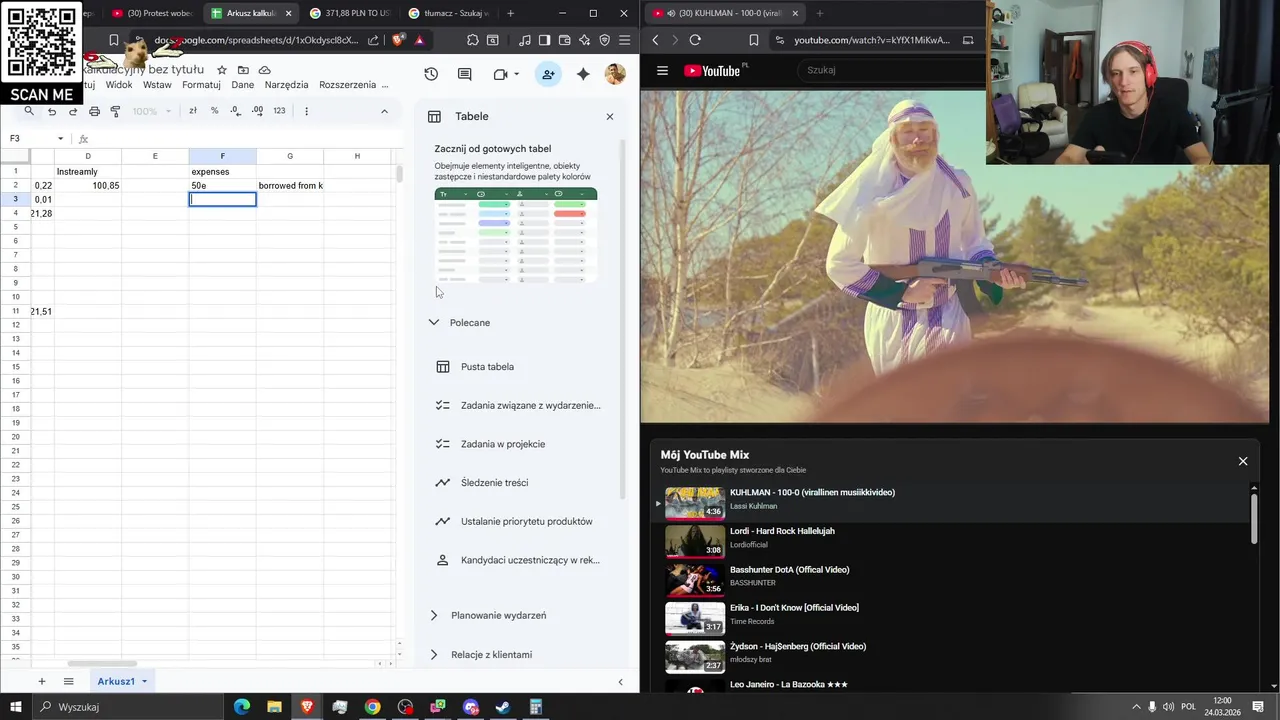
Task: Switch to the tłumacz search tab
Action: click(x=449, y=13)
